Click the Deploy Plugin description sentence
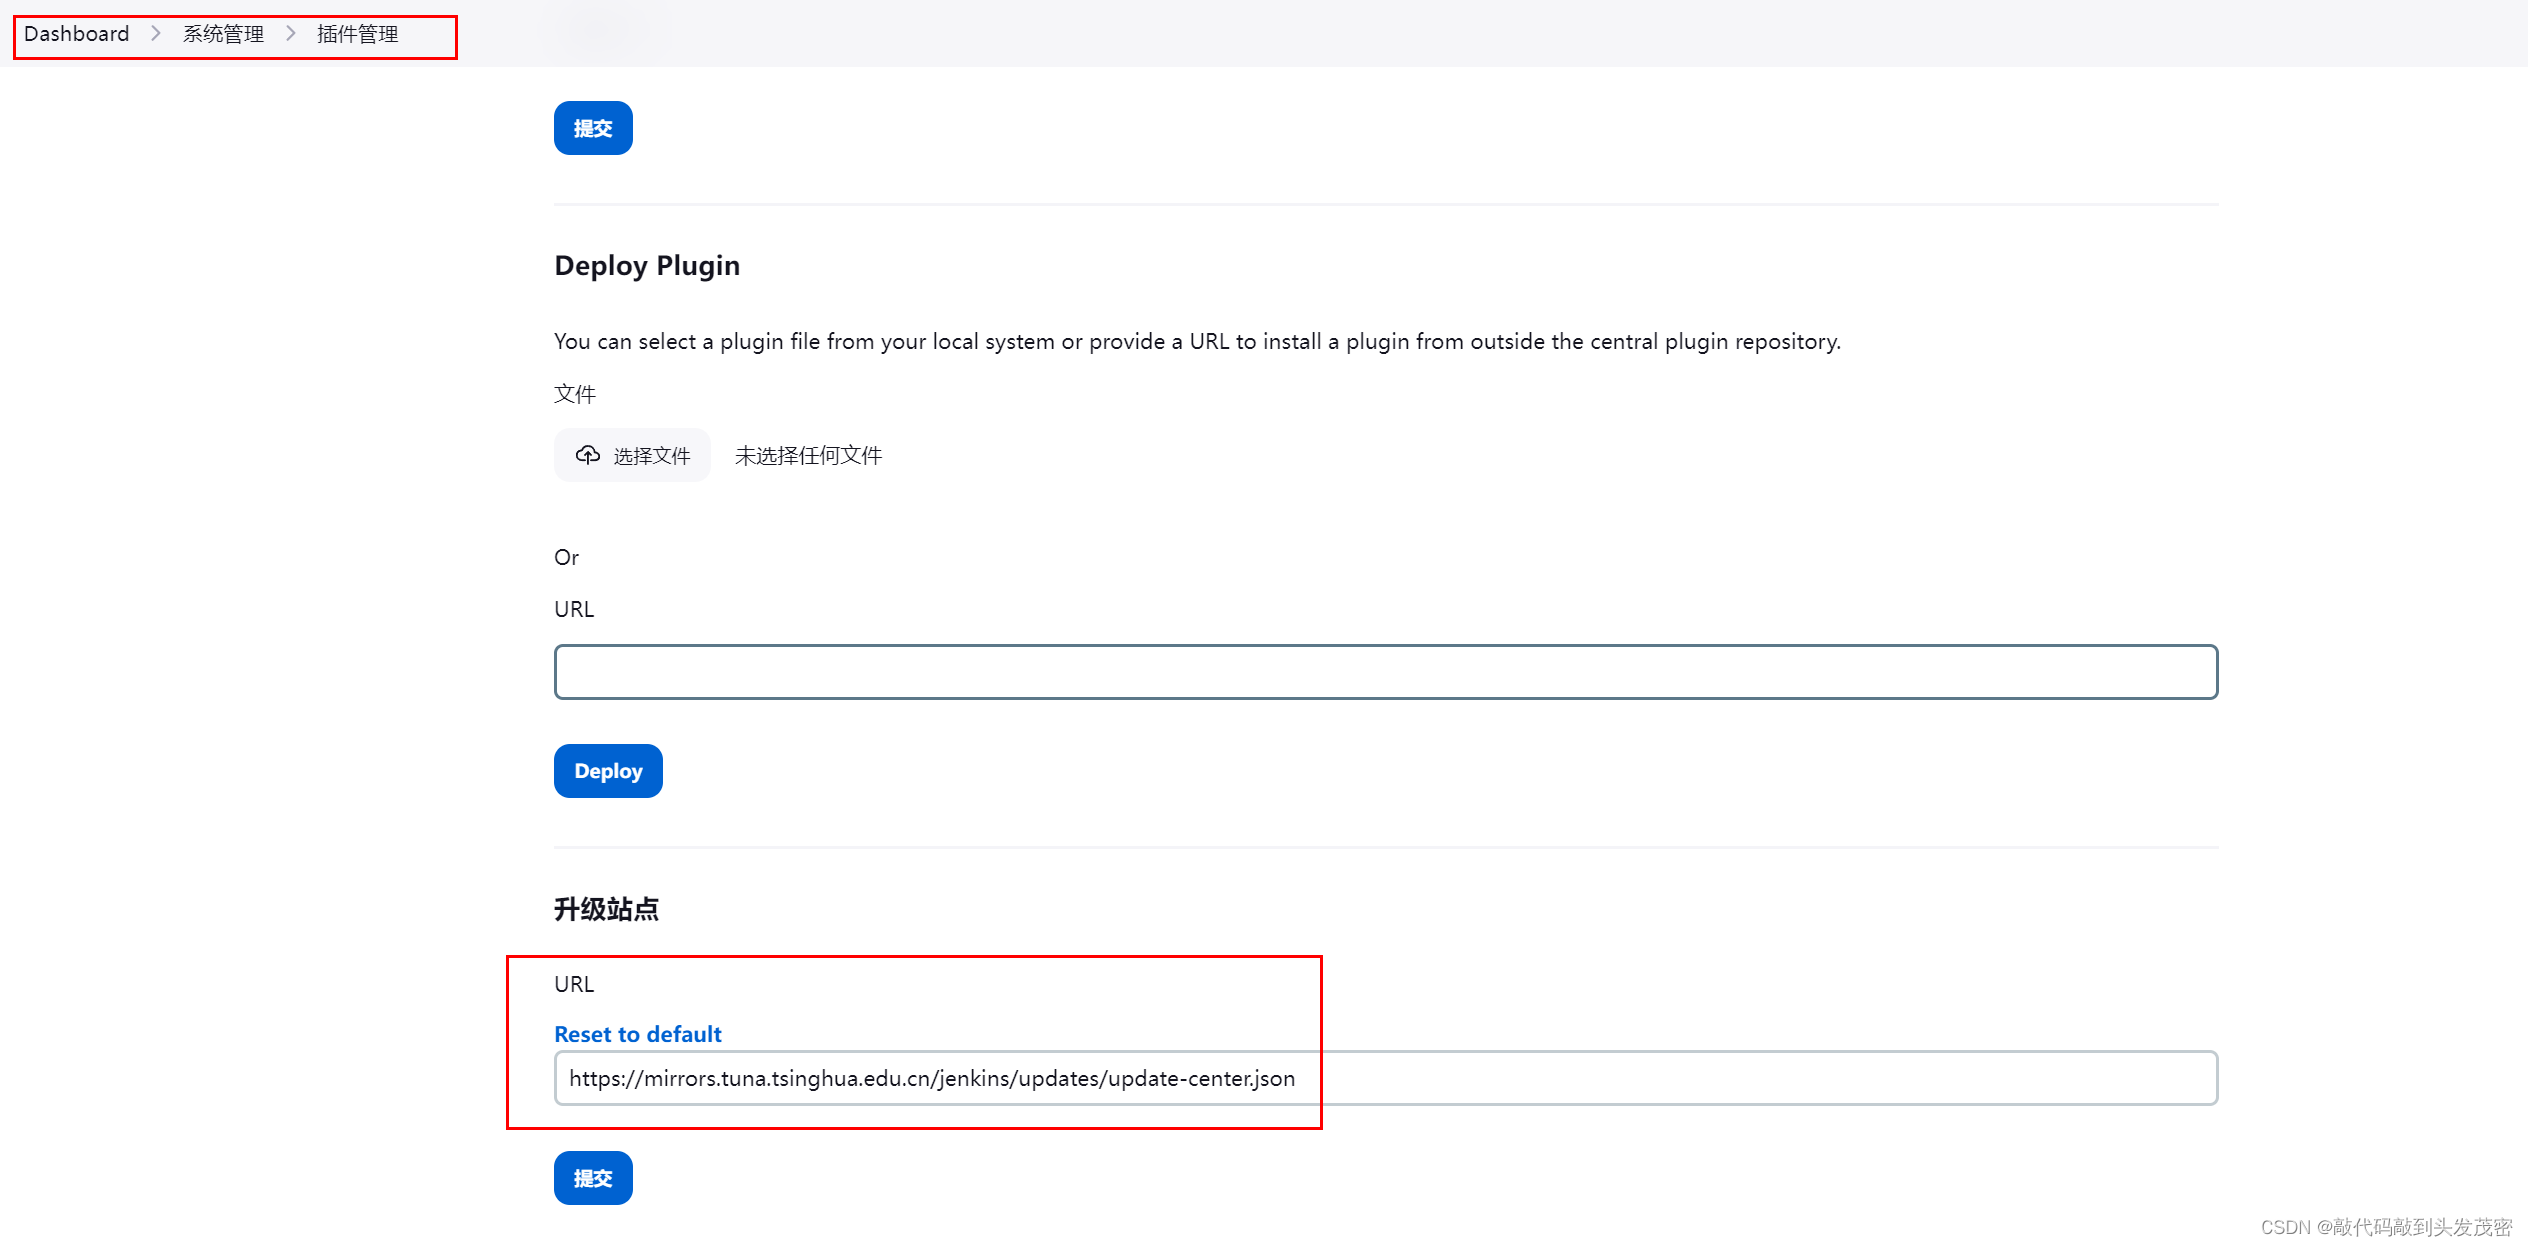Viewport: 2528px width, 1246px height. pos(1197,342)
